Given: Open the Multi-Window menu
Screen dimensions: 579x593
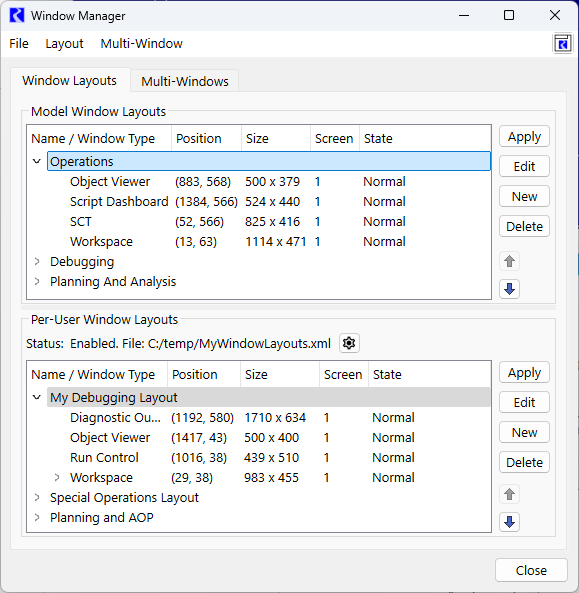Looking at the screenshot, I should (x=141, y=44).
